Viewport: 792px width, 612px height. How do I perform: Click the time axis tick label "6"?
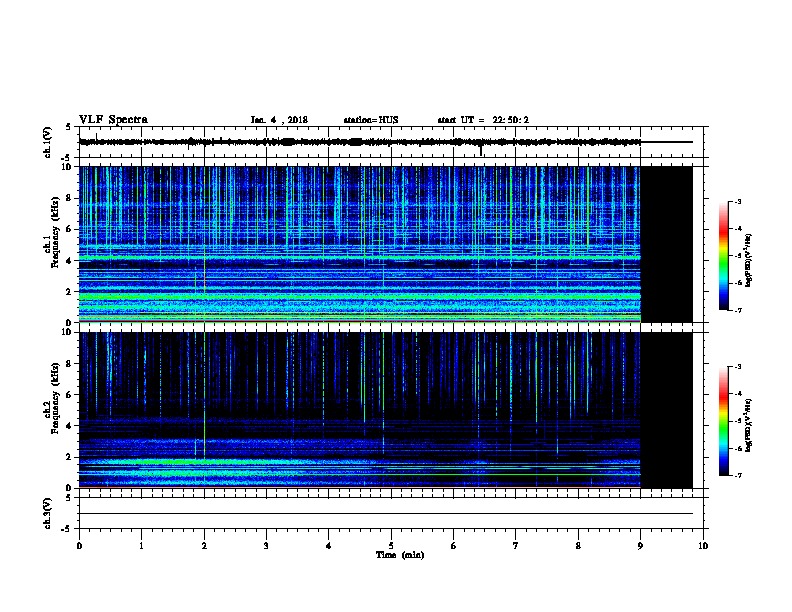pos(454,545)
